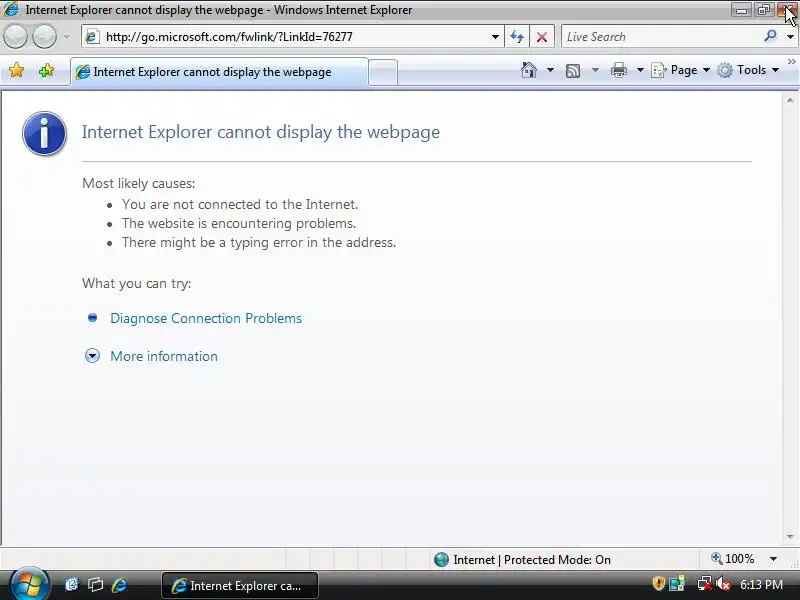
Task: Click the red Stop button
Action: point(542,37)
